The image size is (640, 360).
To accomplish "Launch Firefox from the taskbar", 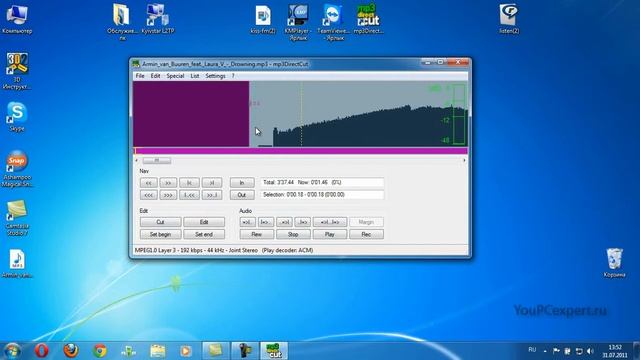I will (71, 351).
